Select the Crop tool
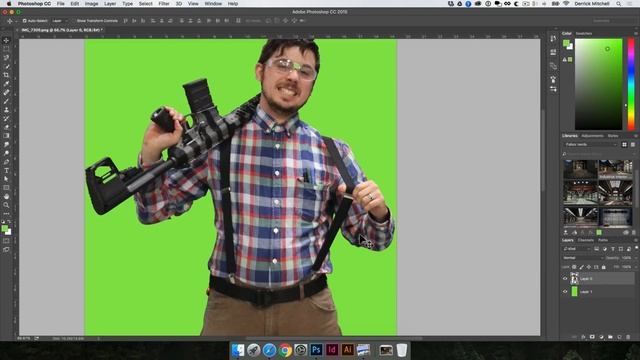This screenshot has height=360, width=640. click(6, 75)
